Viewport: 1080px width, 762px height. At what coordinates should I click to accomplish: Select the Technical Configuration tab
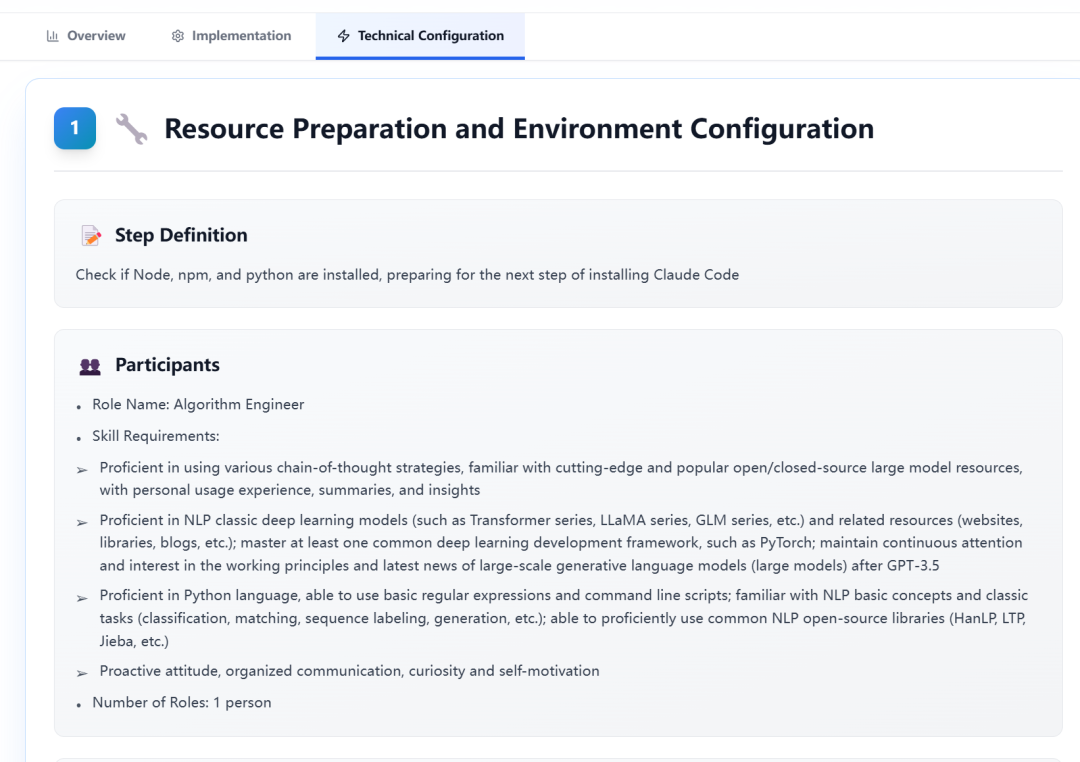tap(420, 36)
